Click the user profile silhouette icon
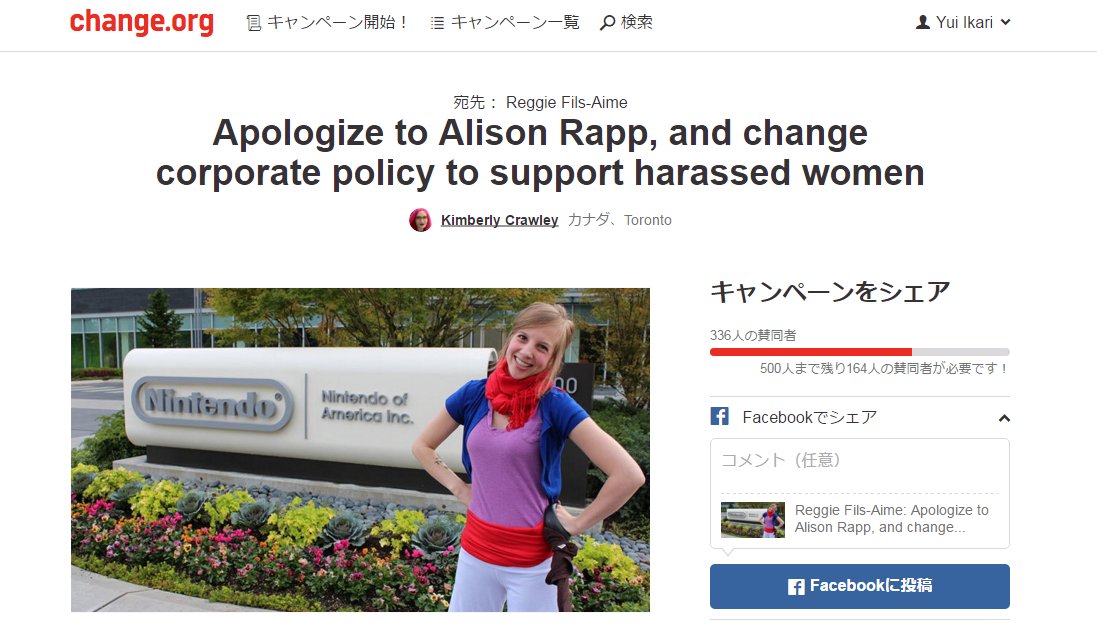 pos(923,22)
